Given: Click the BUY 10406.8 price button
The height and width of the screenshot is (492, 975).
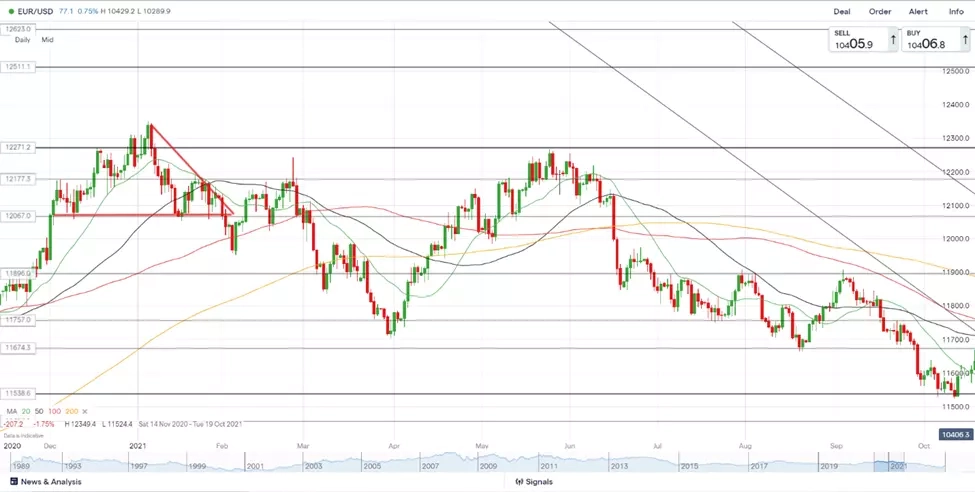Looking at the screenshot, I should click(x=935, y=39).
